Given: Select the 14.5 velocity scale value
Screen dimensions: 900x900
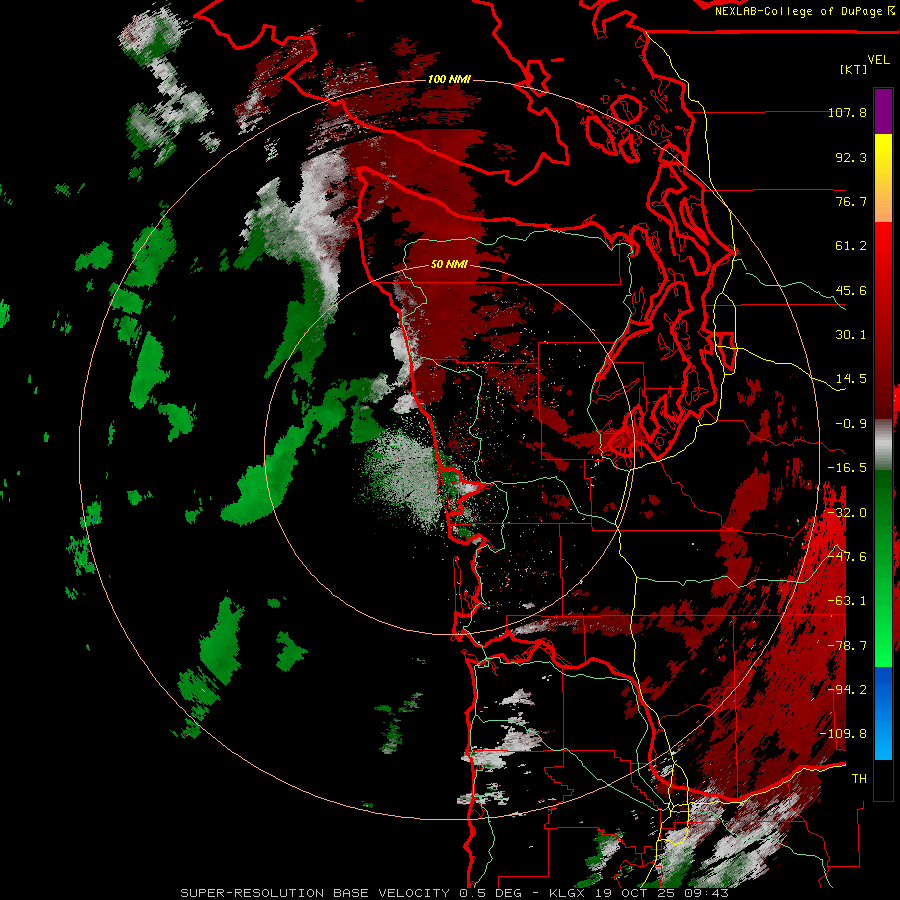Looking at the screenshot, I should click(x=851, y=379).
